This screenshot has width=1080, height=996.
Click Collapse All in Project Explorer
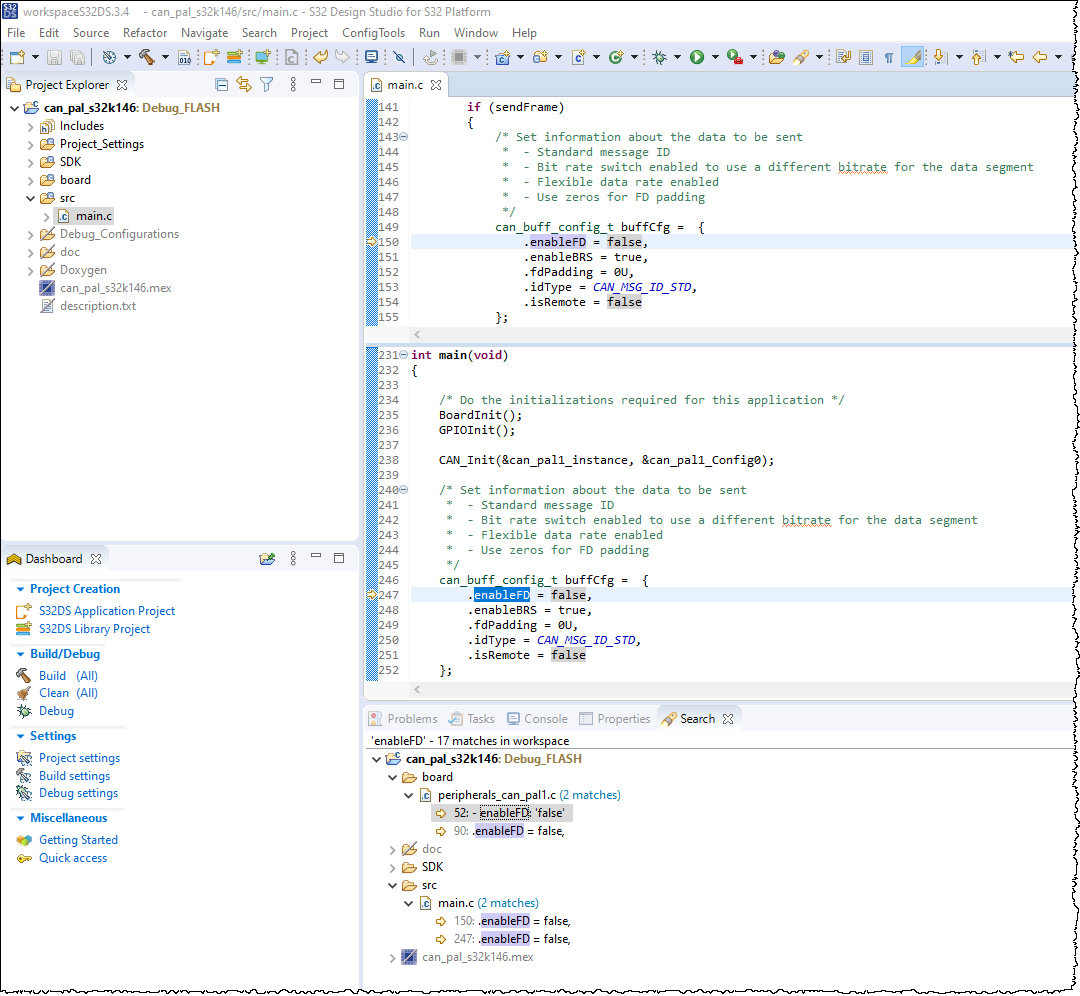coord(222,85)
